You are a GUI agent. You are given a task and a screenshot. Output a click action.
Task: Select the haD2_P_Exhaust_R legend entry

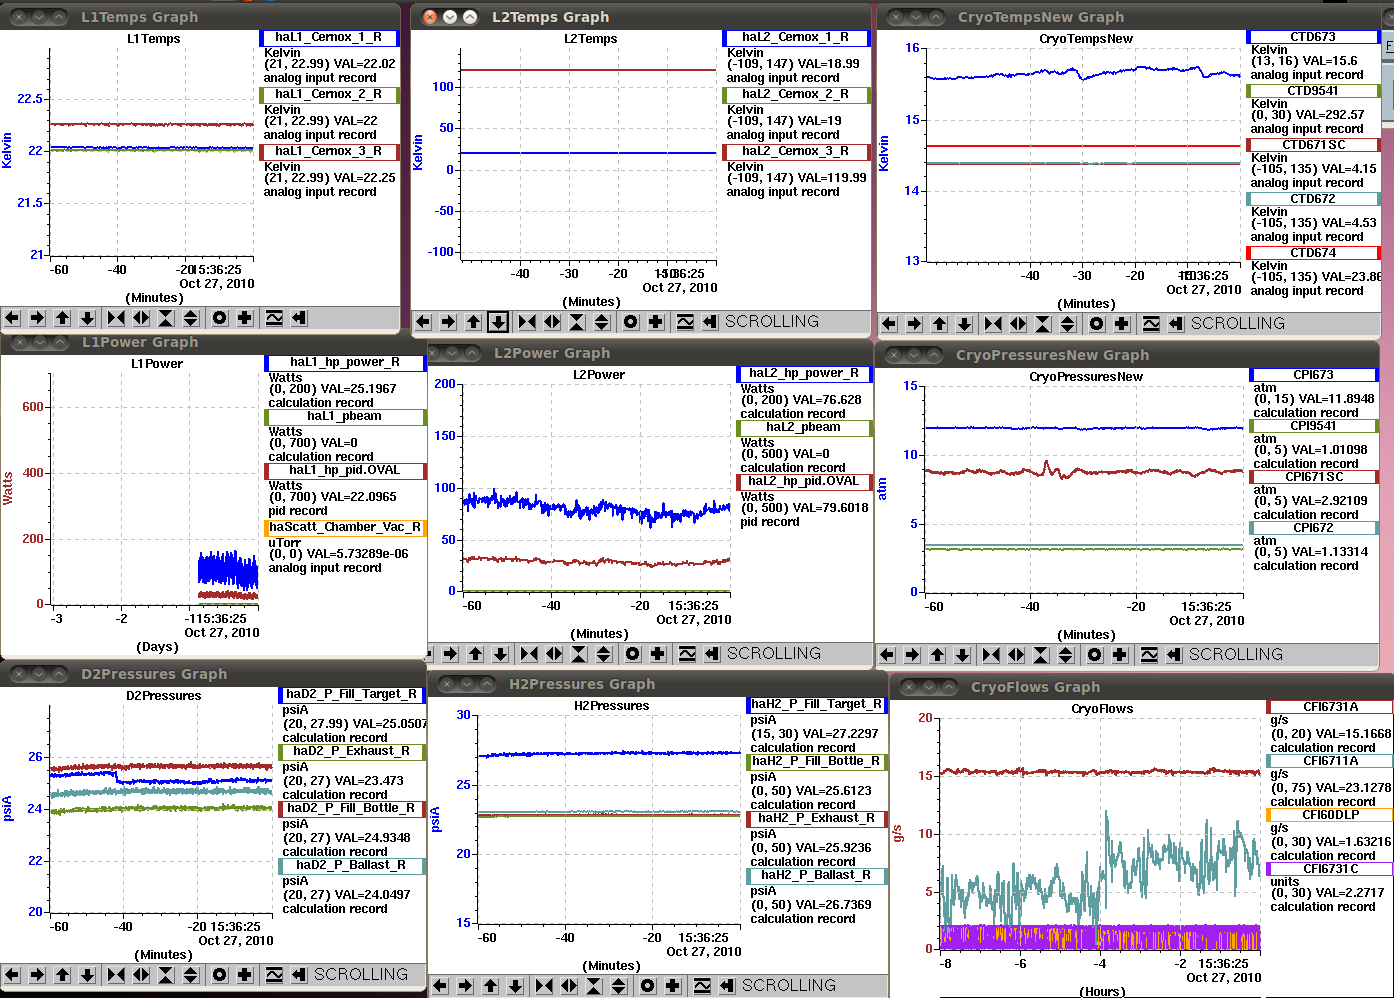click(x=352, y=752)
